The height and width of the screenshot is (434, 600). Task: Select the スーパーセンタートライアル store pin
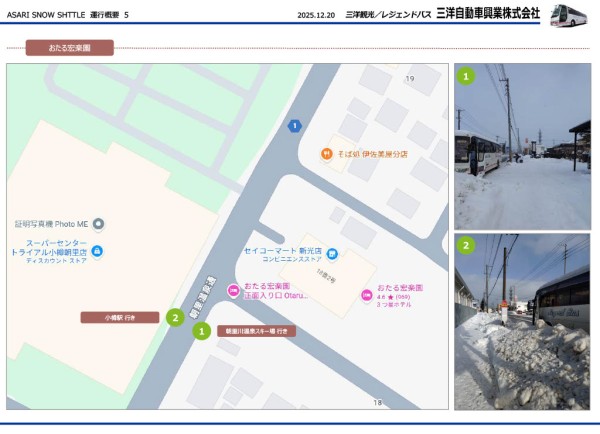(98, 250)
